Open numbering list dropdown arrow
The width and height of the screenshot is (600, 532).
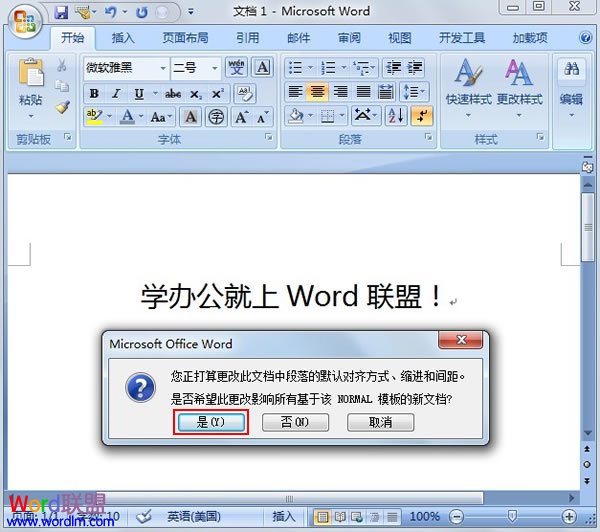[x=344, y=68]
